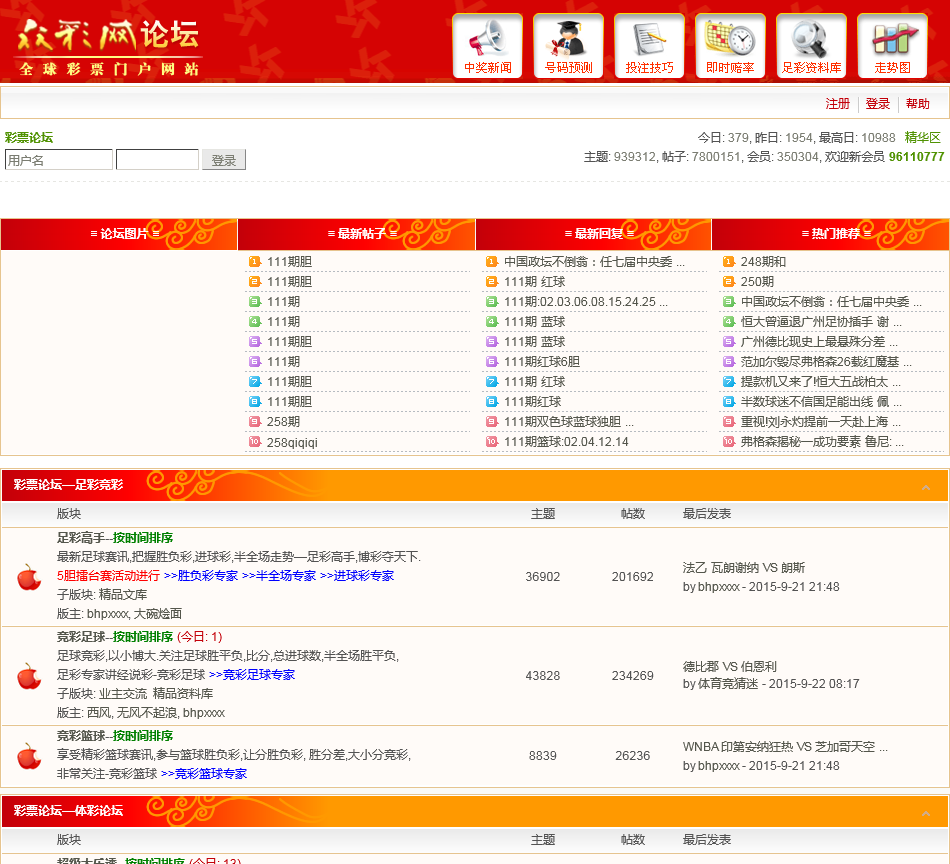Open >>半全场专家 link
Screen dimensions: 950x864
279,576
